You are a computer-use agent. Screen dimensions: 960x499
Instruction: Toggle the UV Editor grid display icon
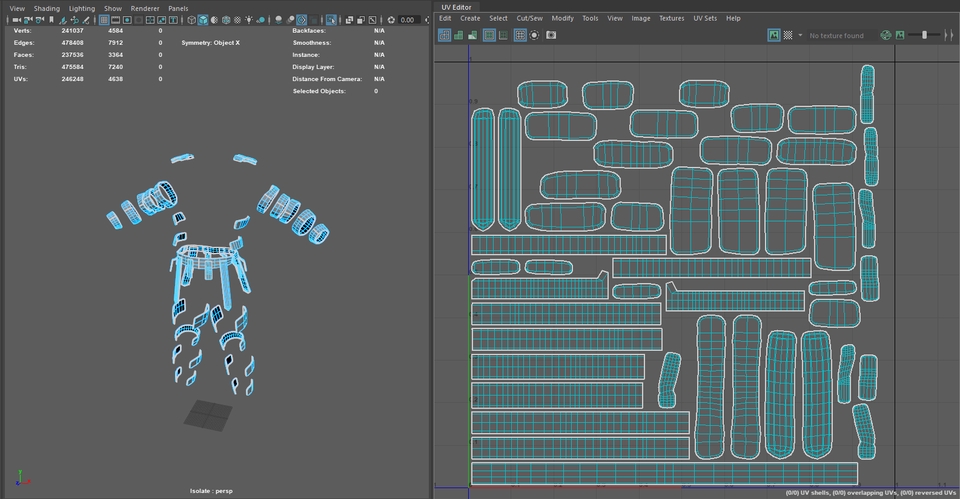pyautogui.click(x=520, y=35)
